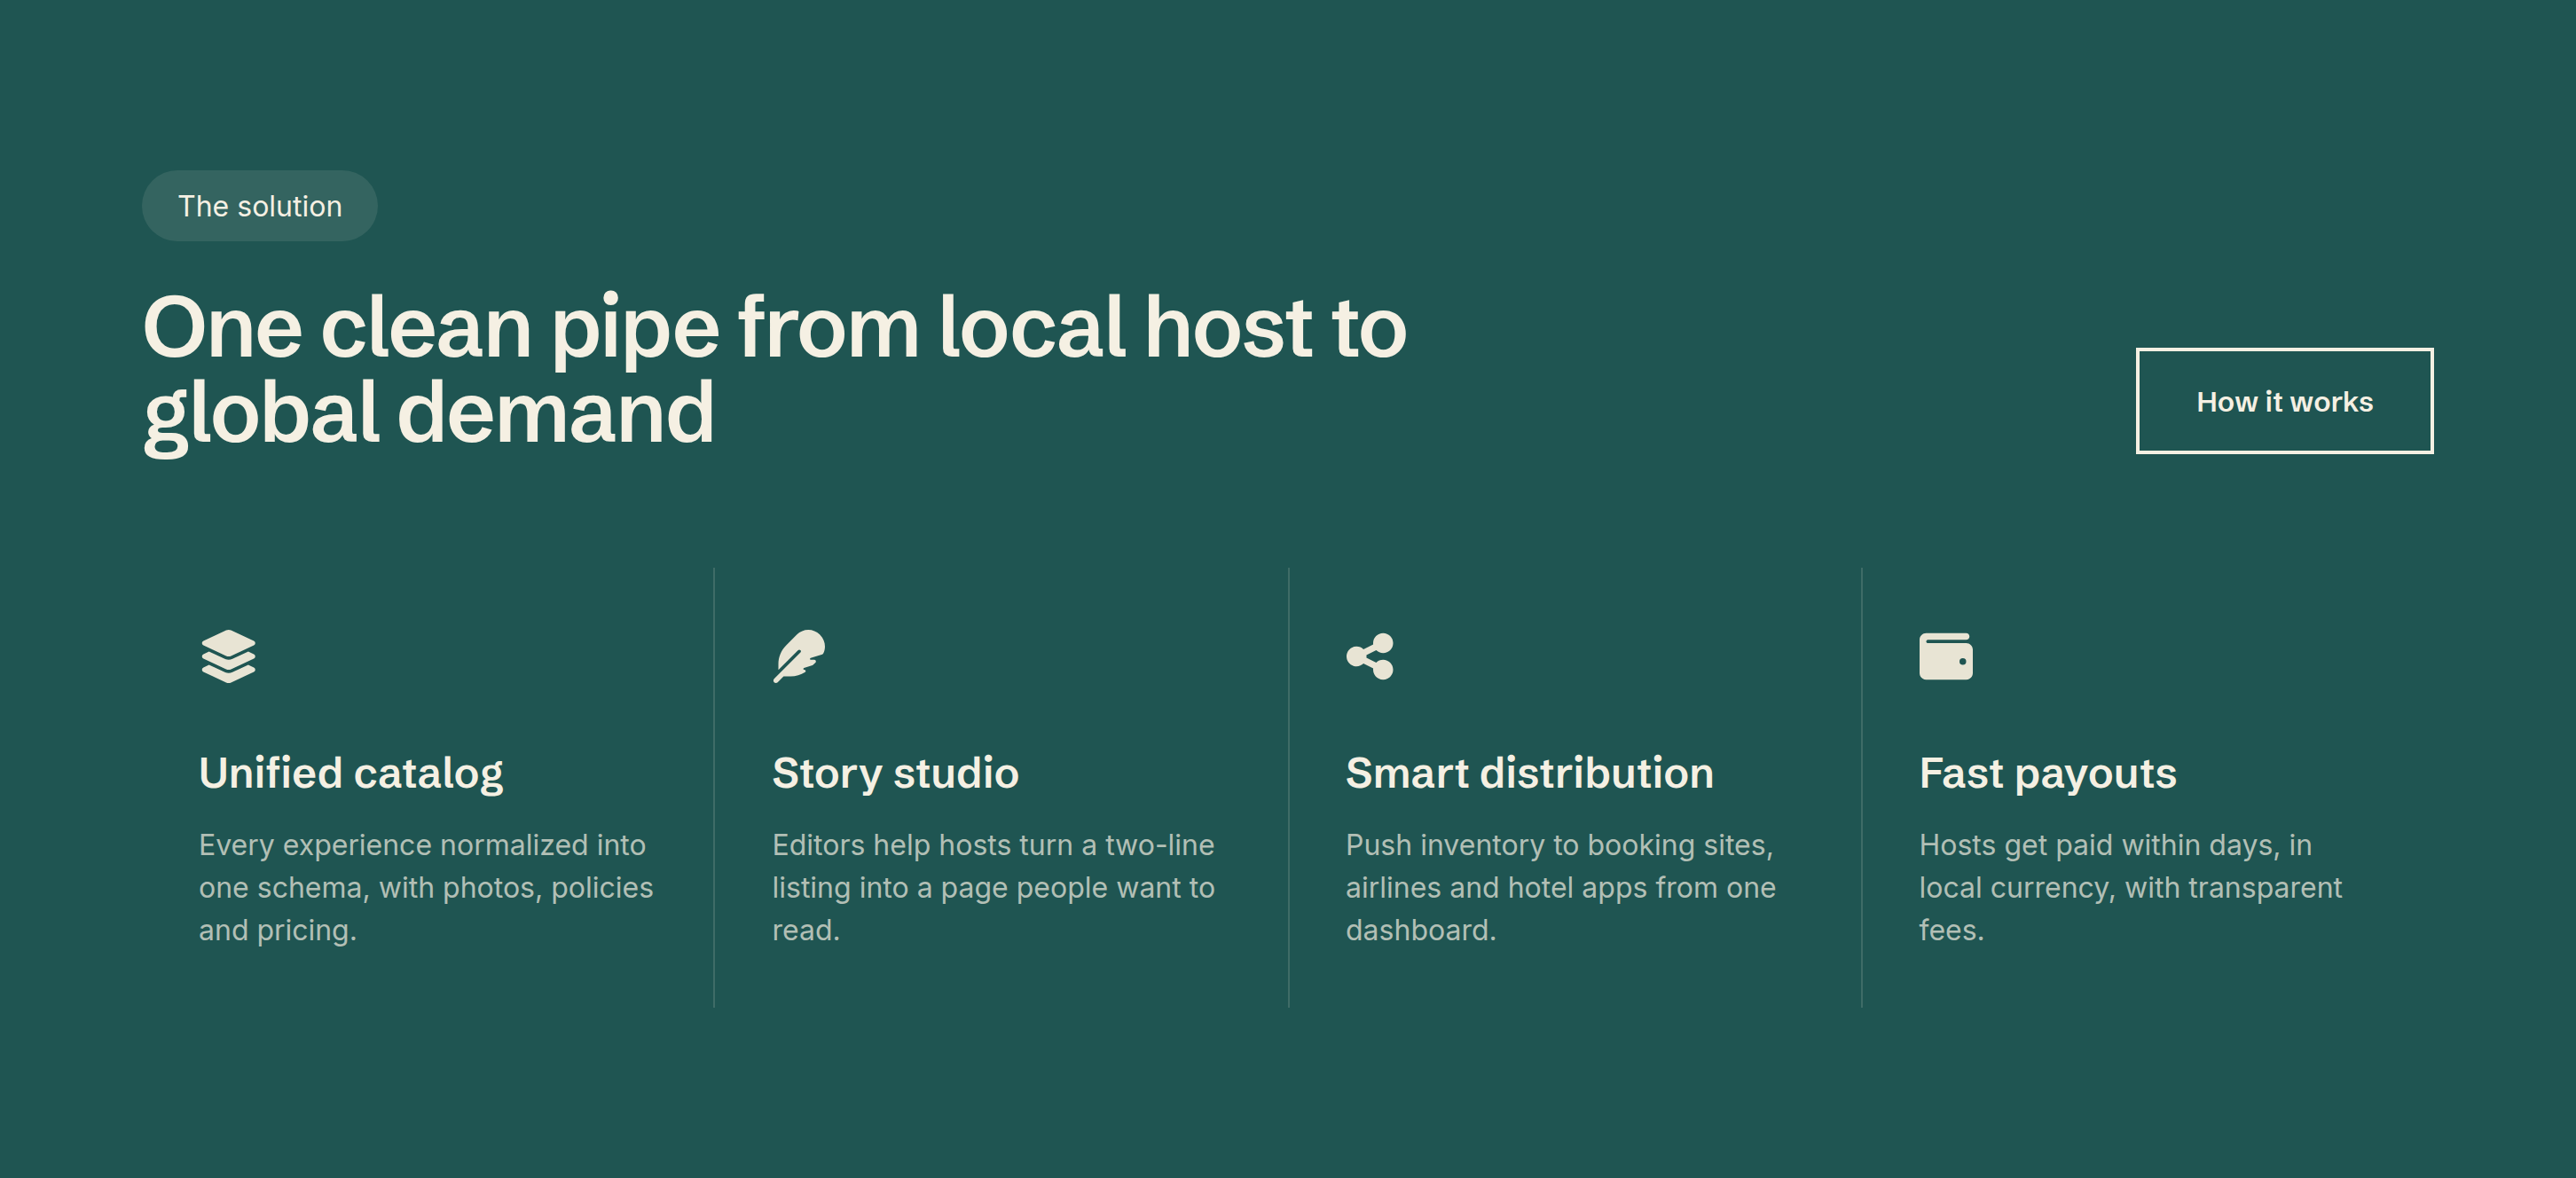Select the "Fast payouts" heading
This screenshot has height=1178, width=2576.
[2047, 773]
